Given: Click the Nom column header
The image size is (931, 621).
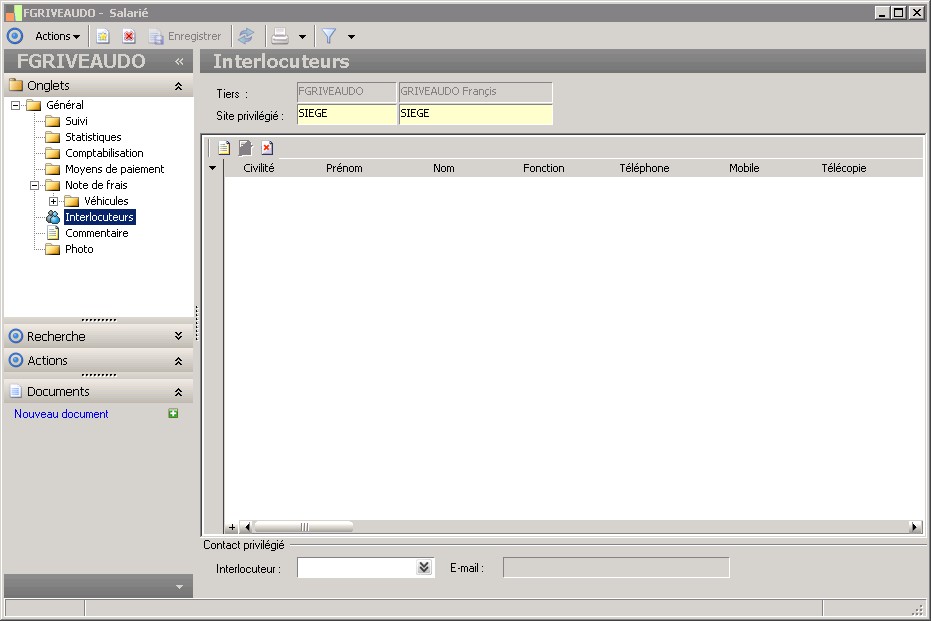Looking at the screenshot, I should point(444,168).
